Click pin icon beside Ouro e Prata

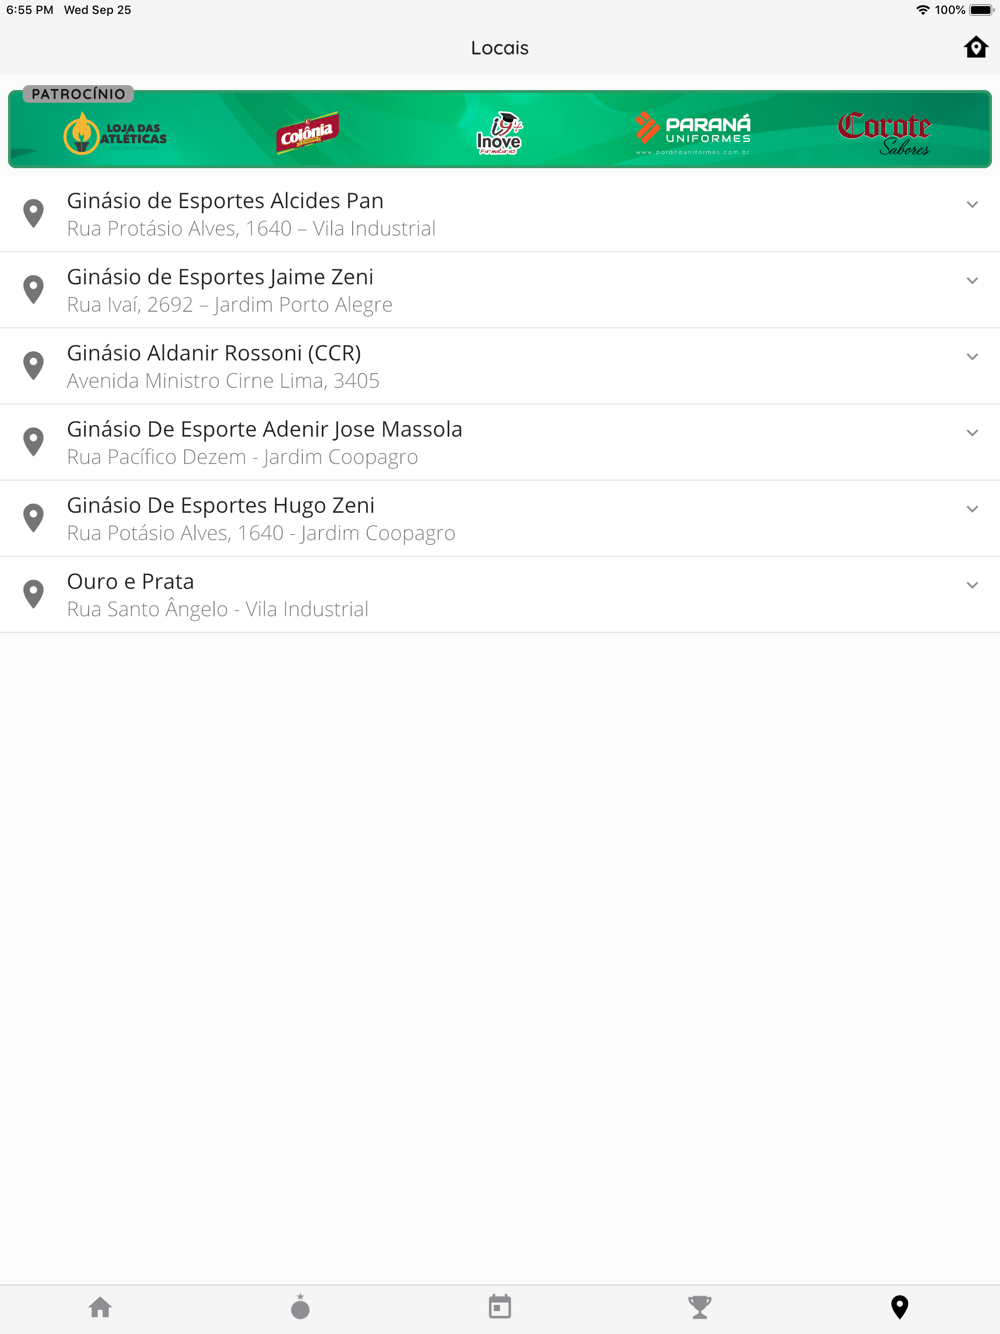tap(34, 594)
